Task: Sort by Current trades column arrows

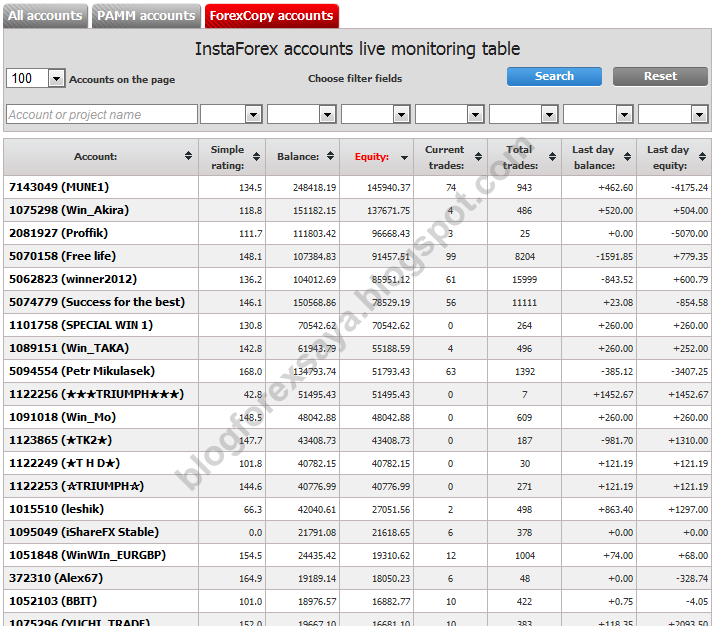Action: coord(478,156)
